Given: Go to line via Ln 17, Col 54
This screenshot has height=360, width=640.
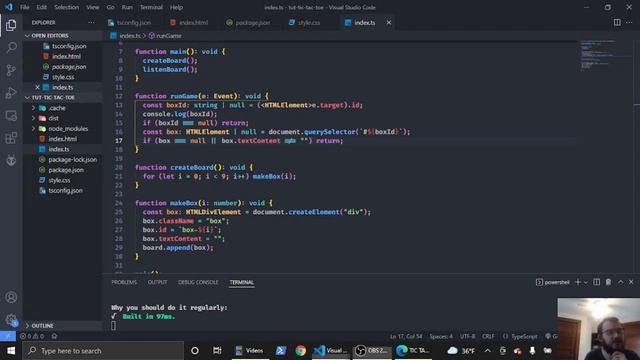Looking at the screenshot, I should tap(406, 336).
